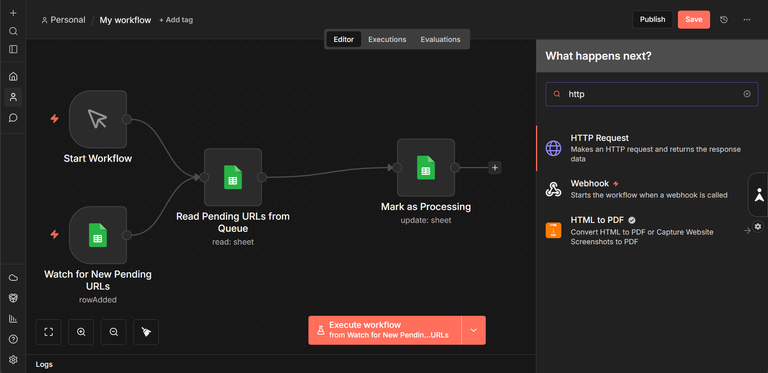Click the lightning bolt beside Watch for New Pending URLs
Screen dimensions: 768x373
[x=54, y=234]
